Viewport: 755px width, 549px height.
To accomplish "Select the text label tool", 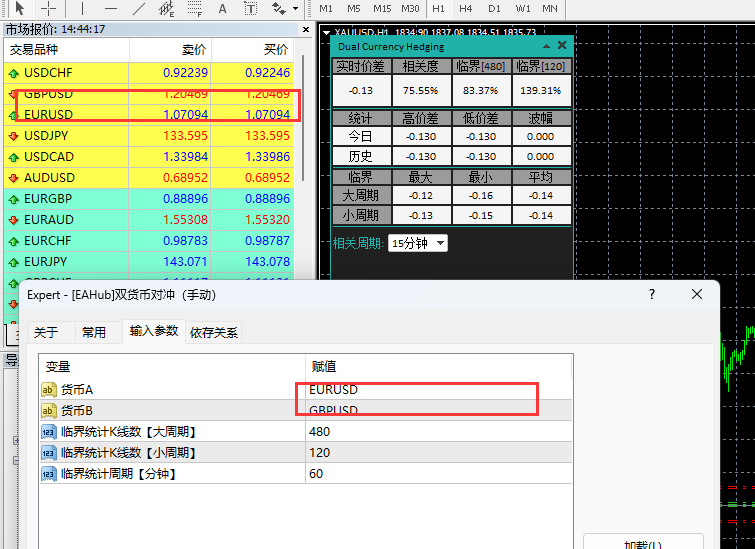I will click(250, 9).
